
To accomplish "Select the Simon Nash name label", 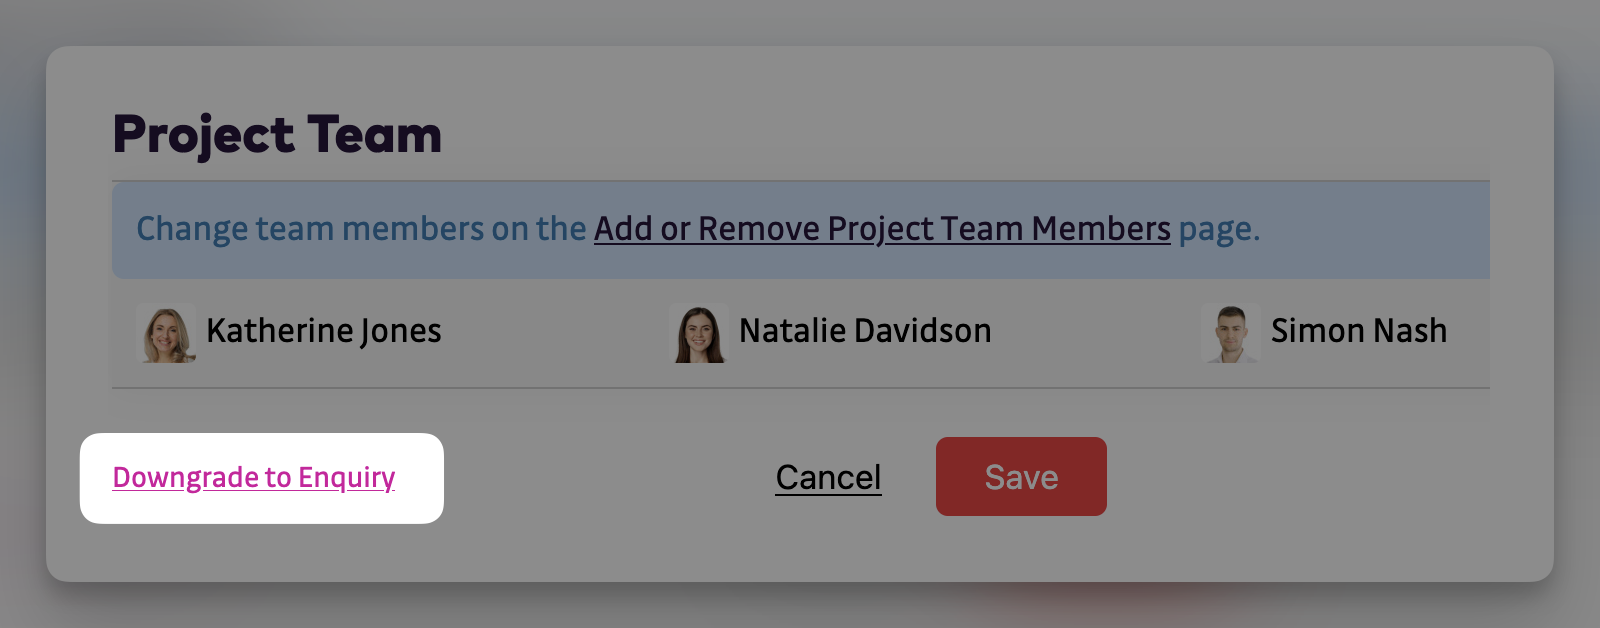I will click(1358, 331).
